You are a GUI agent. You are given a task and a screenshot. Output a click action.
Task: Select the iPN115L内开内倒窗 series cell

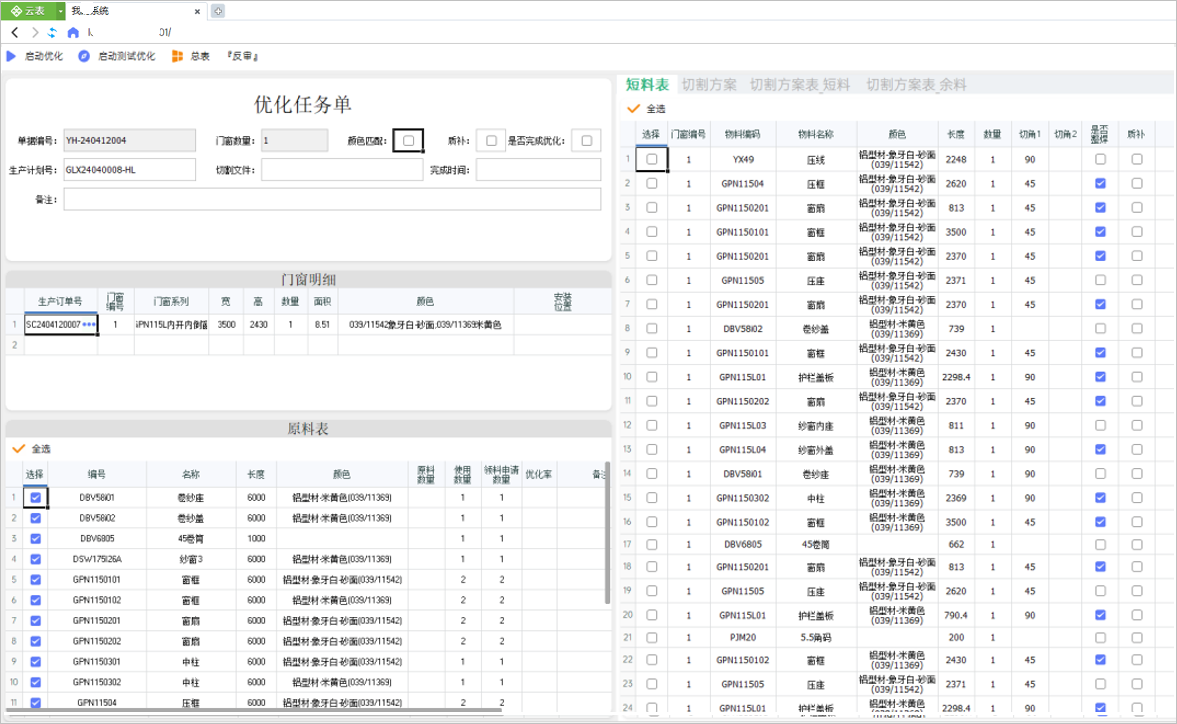pos(171,325)
